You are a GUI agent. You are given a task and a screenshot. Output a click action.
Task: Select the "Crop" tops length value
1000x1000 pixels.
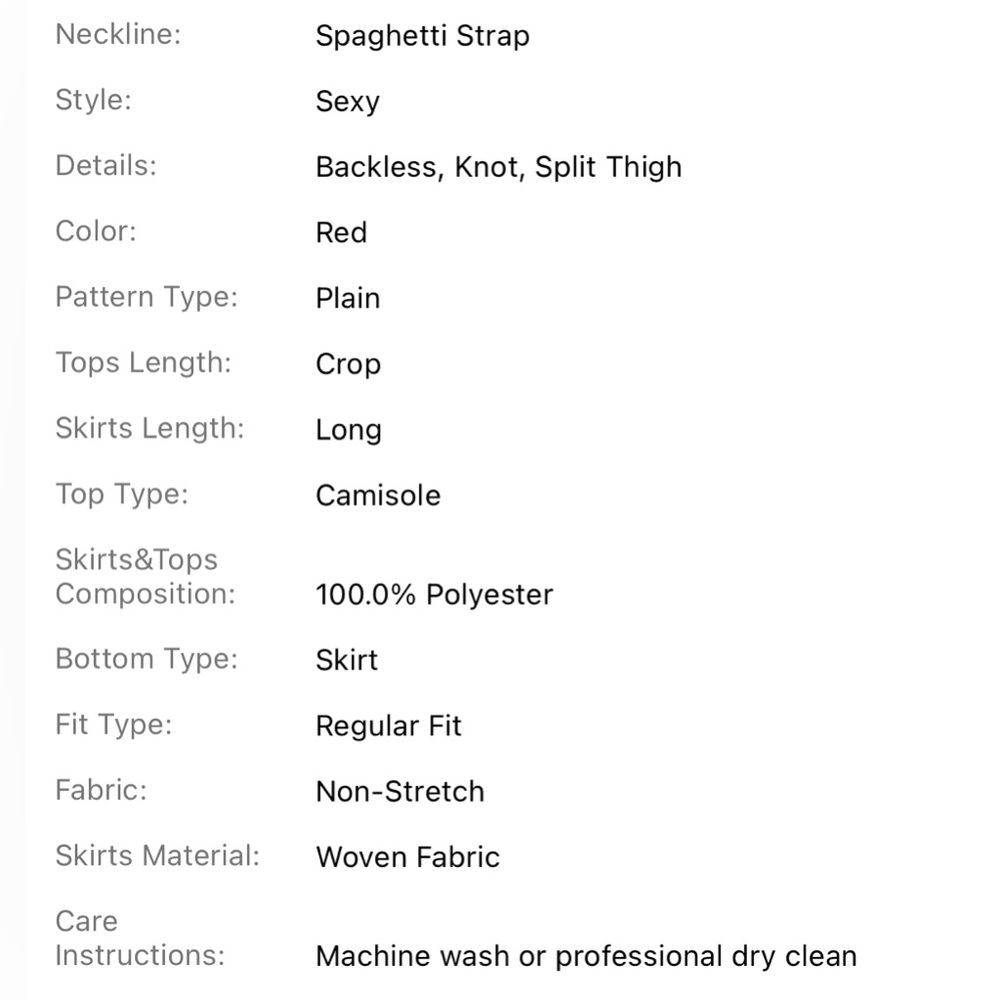click(348, 365)
